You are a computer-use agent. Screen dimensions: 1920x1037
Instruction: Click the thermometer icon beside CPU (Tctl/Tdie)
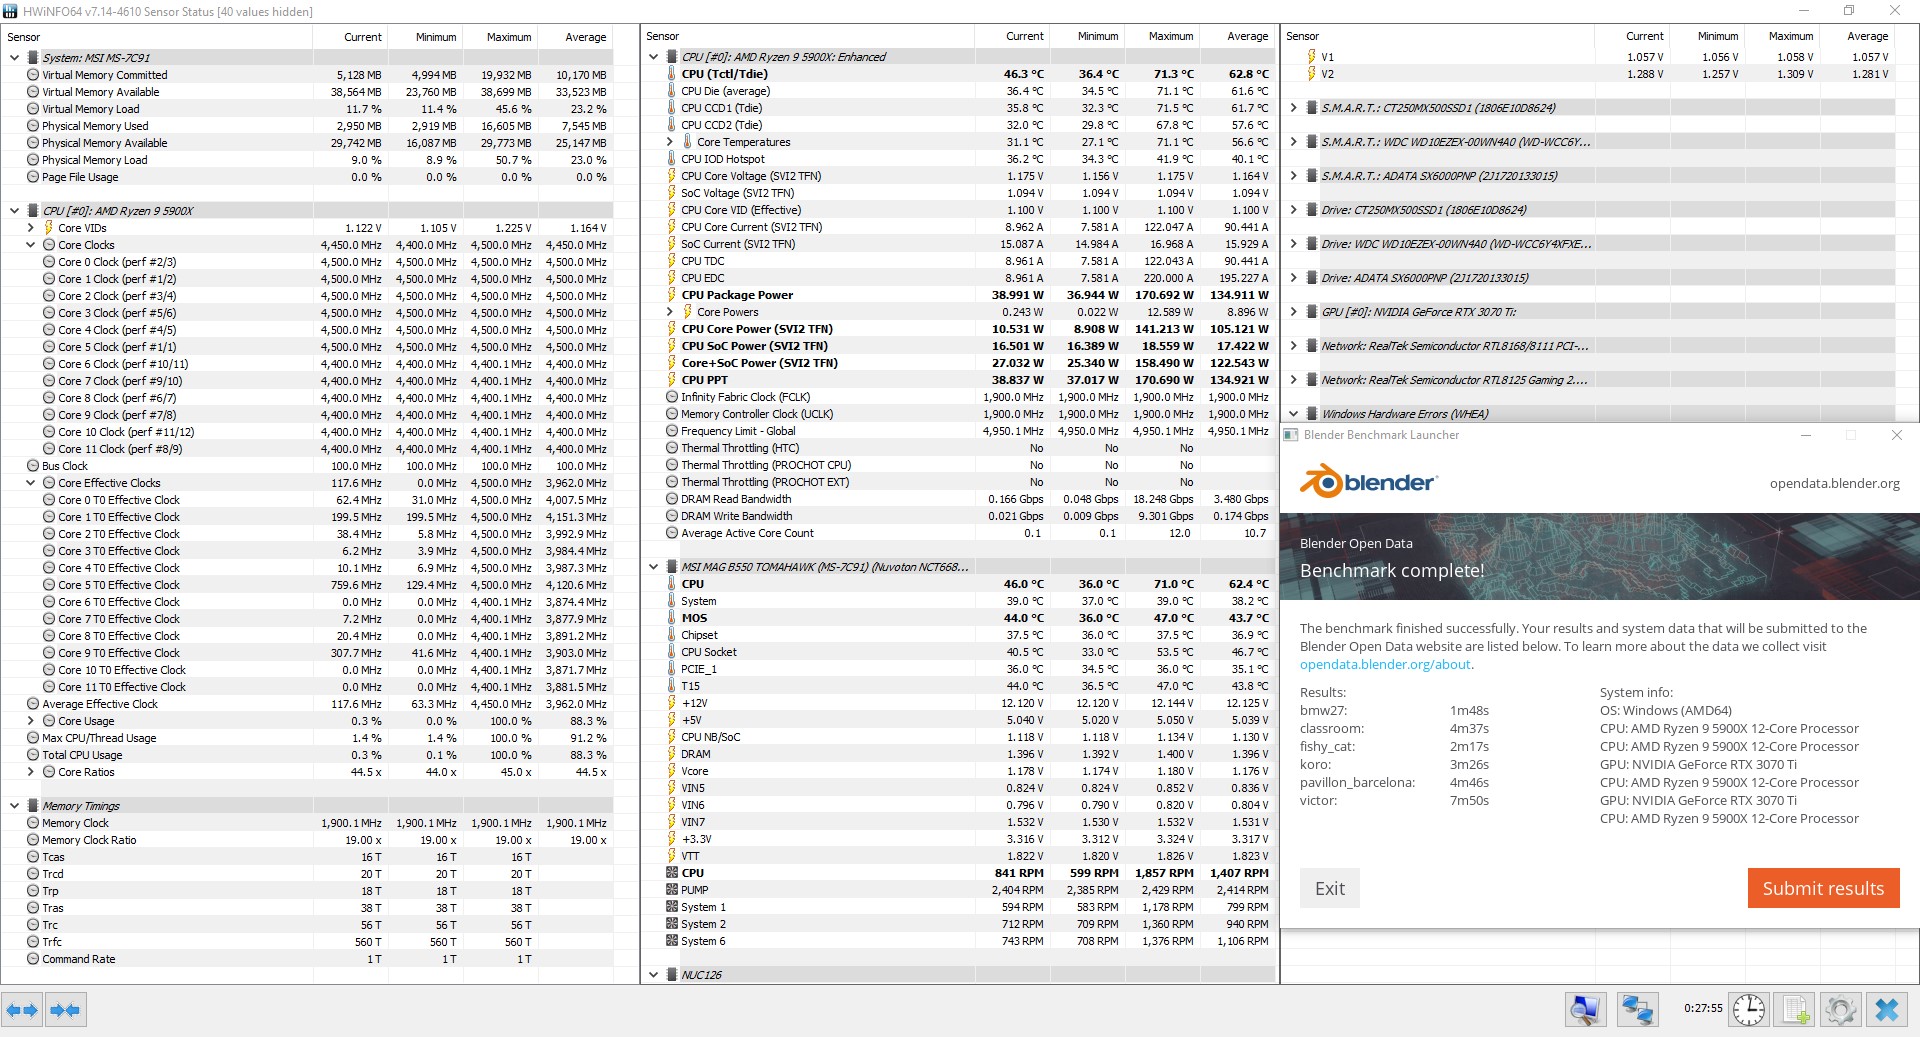pos(672,74)
